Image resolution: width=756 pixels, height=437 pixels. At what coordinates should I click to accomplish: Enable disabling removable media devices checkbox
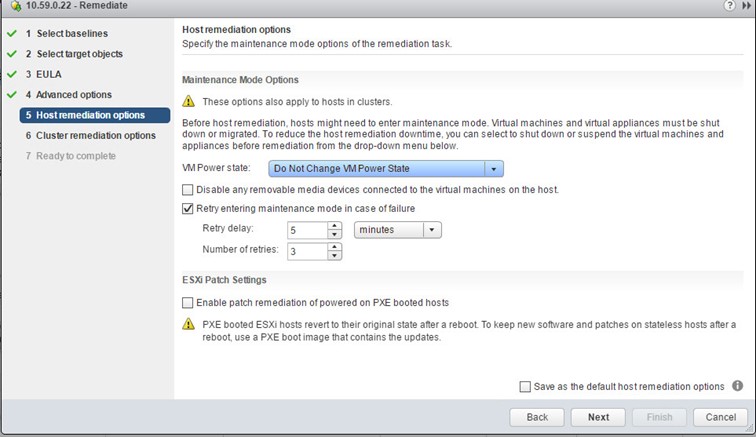(x=188, y=190)
